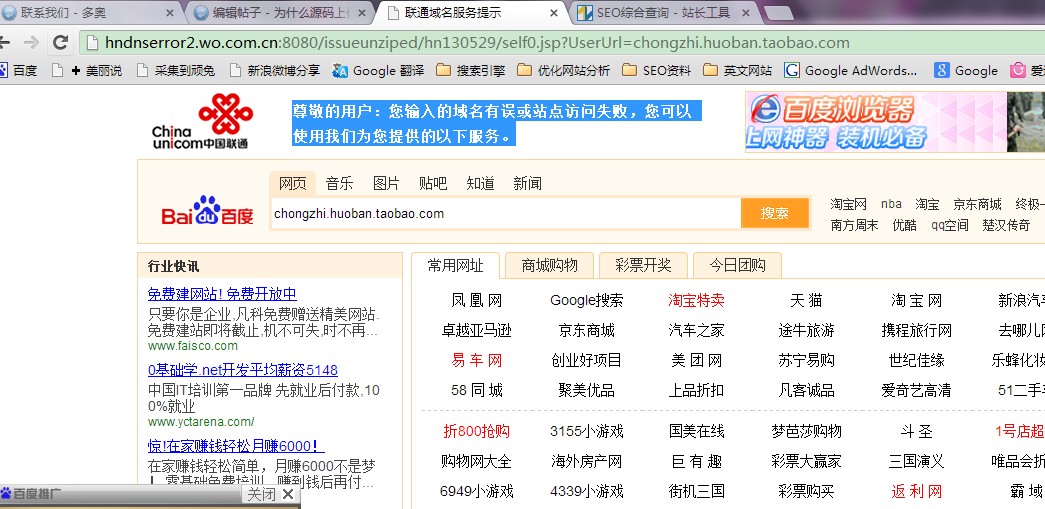Reload the page with the refresh icon
The image size is (1045, 509).
pyautogui.click(x=60, y=43)
